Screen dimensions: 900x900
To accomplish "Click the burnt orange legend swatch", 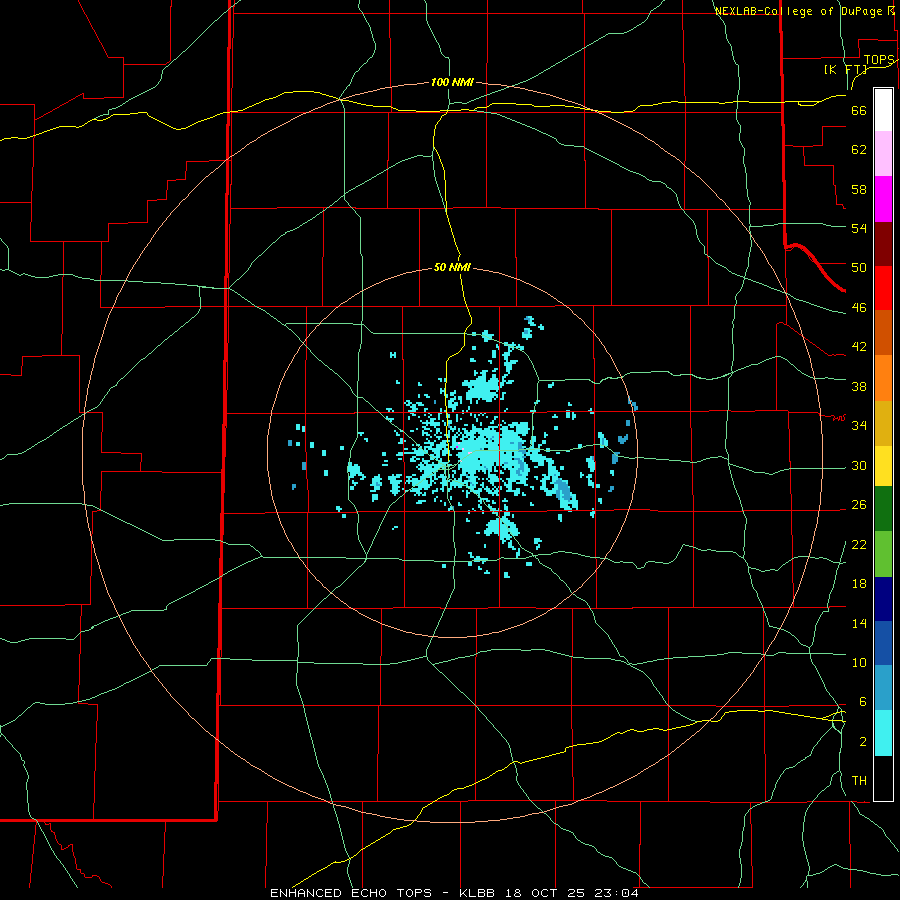I will point(883,332).
